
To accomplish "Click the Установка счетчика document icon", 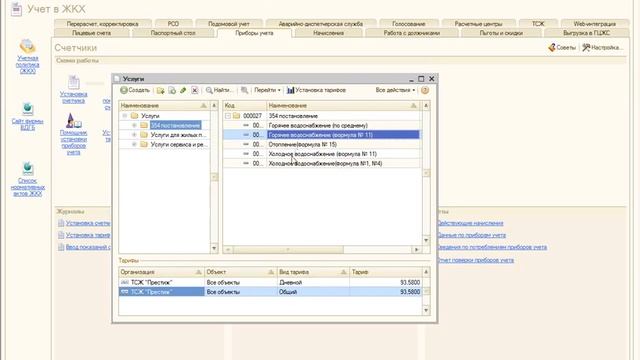I will click(73, 82).
